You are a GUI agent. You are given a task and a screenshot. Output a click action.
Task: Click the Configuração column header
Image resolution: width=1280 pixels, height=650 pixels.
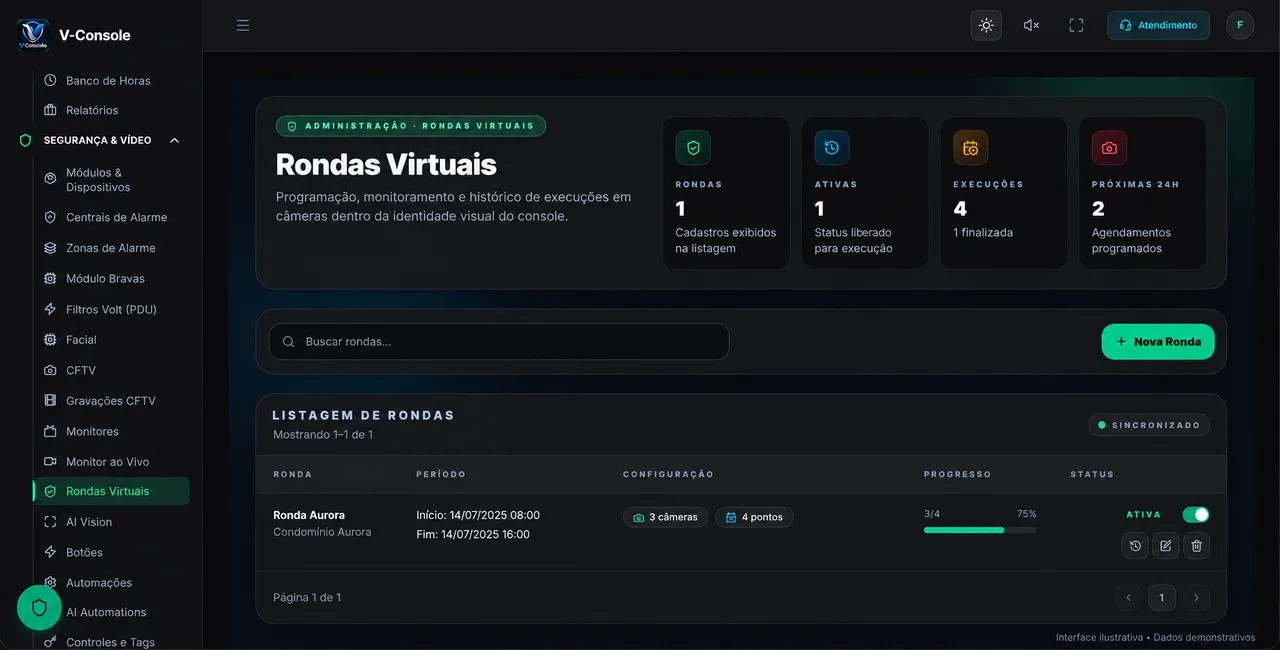pyautogui.click(x=668, y=474)
